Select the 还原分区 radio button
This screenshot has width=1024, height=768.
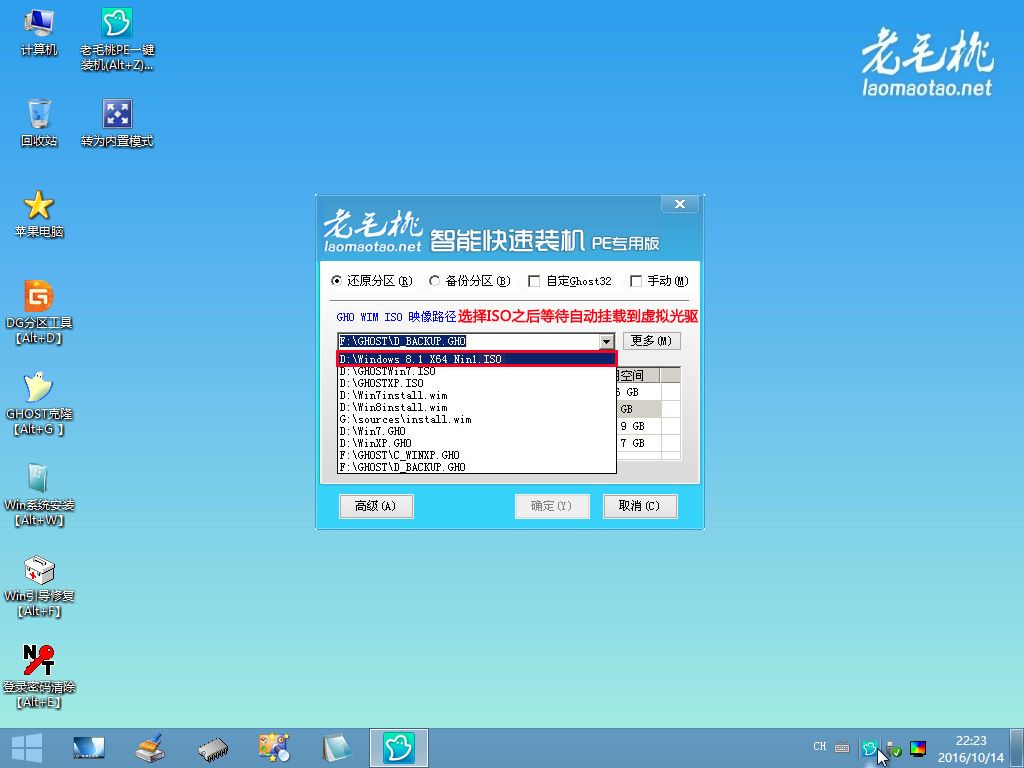point(337,281)
